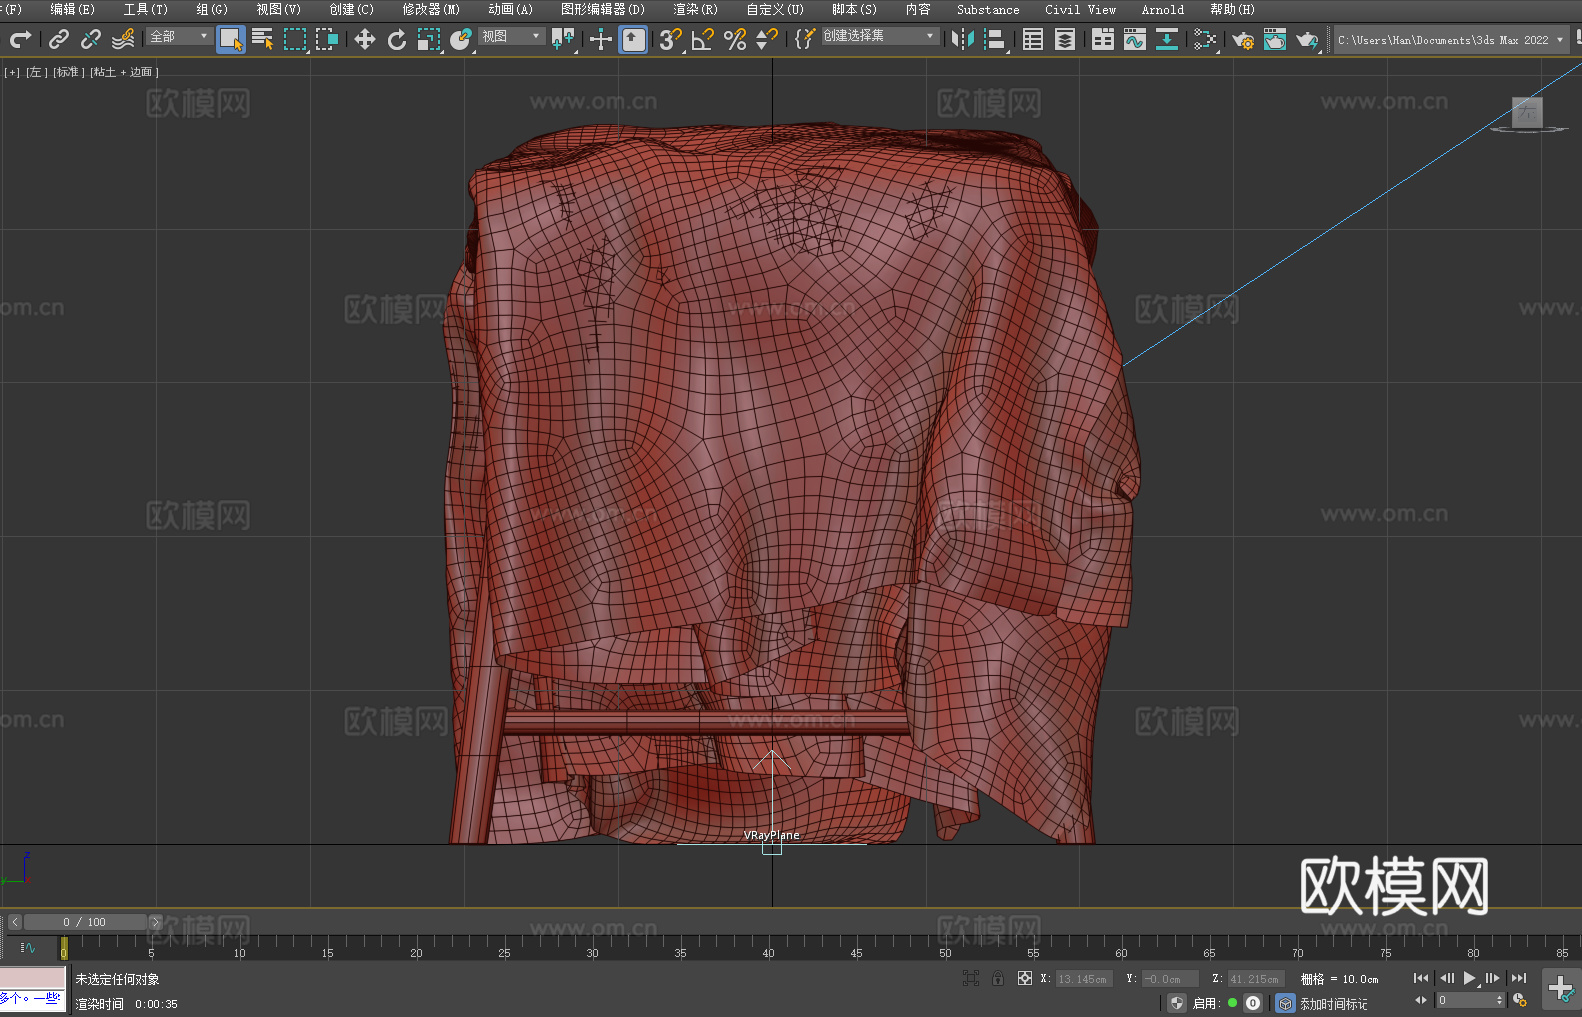Toggle the Ribbon display icon
The height and width of the screenshot is (1017, 1582).
coord(1102,39)
